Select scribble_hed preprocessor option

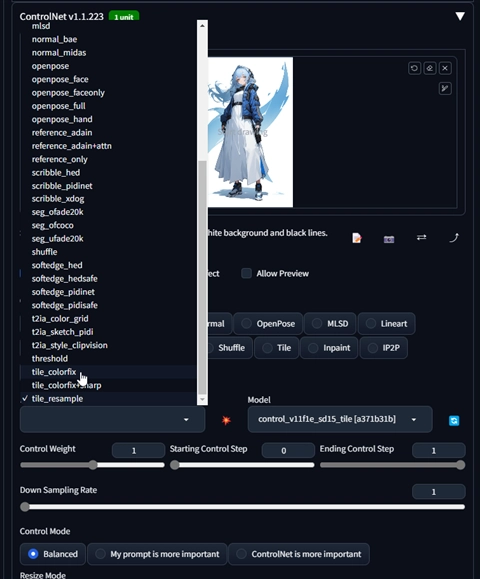point(109,172)
